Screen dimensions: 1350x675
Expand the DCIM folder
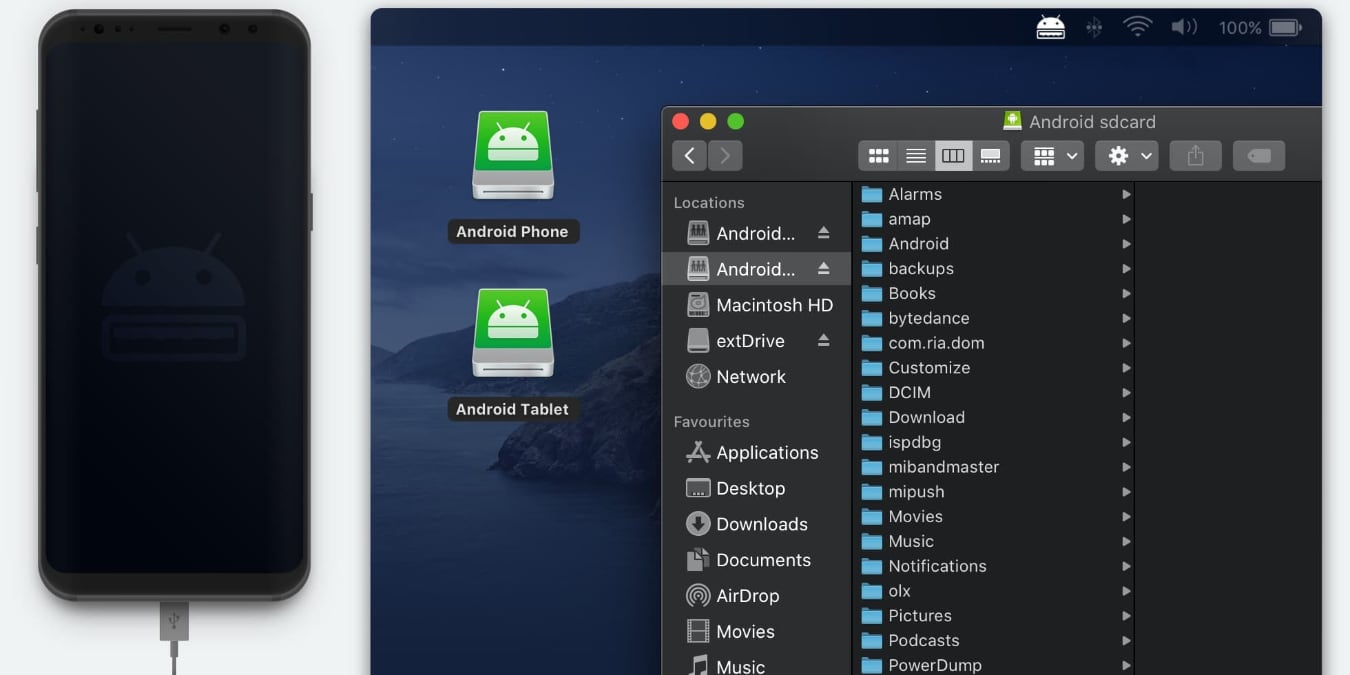click(x=1126, y=392)
